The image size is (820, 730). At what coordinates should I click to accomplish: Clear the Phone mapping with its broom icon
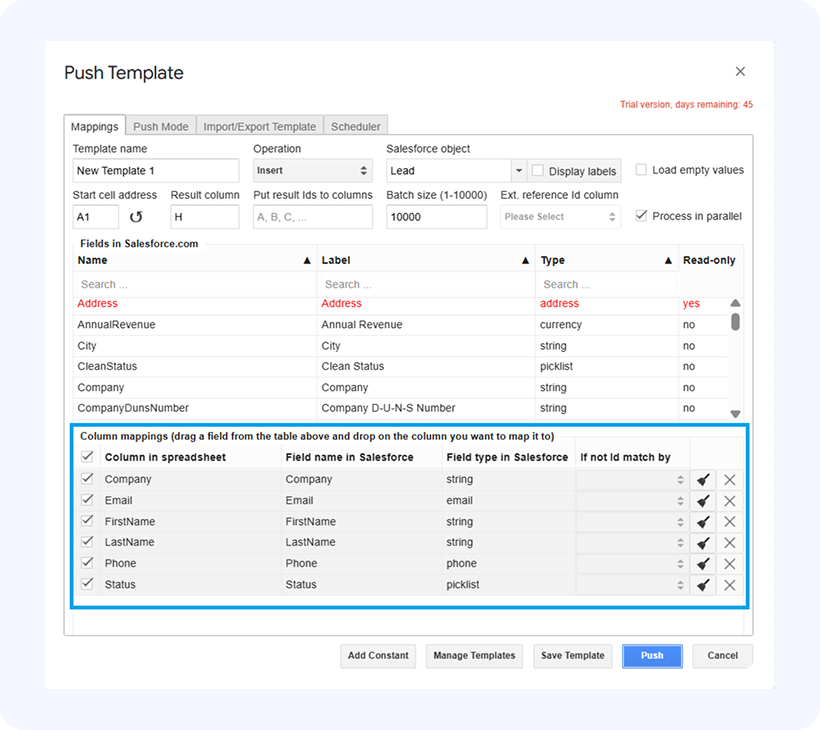(703, 564)
